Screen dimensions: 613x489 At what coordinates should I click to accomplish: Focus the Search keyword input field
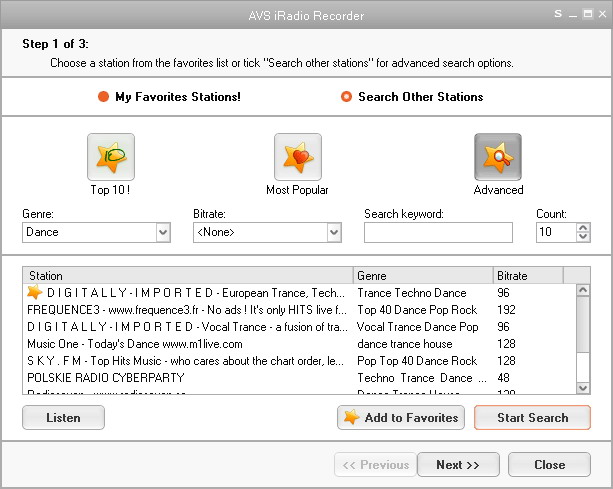point(438,233)
